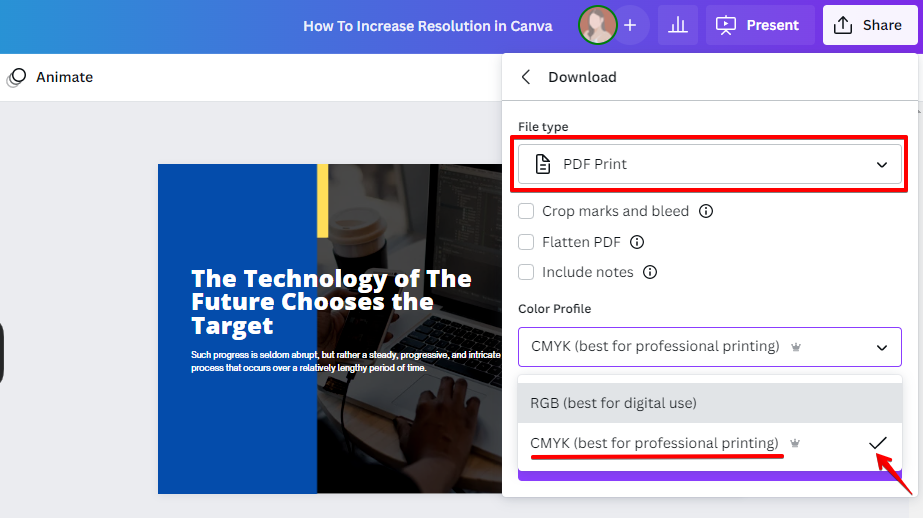Click the Animate button label

[x=64, y=78]
